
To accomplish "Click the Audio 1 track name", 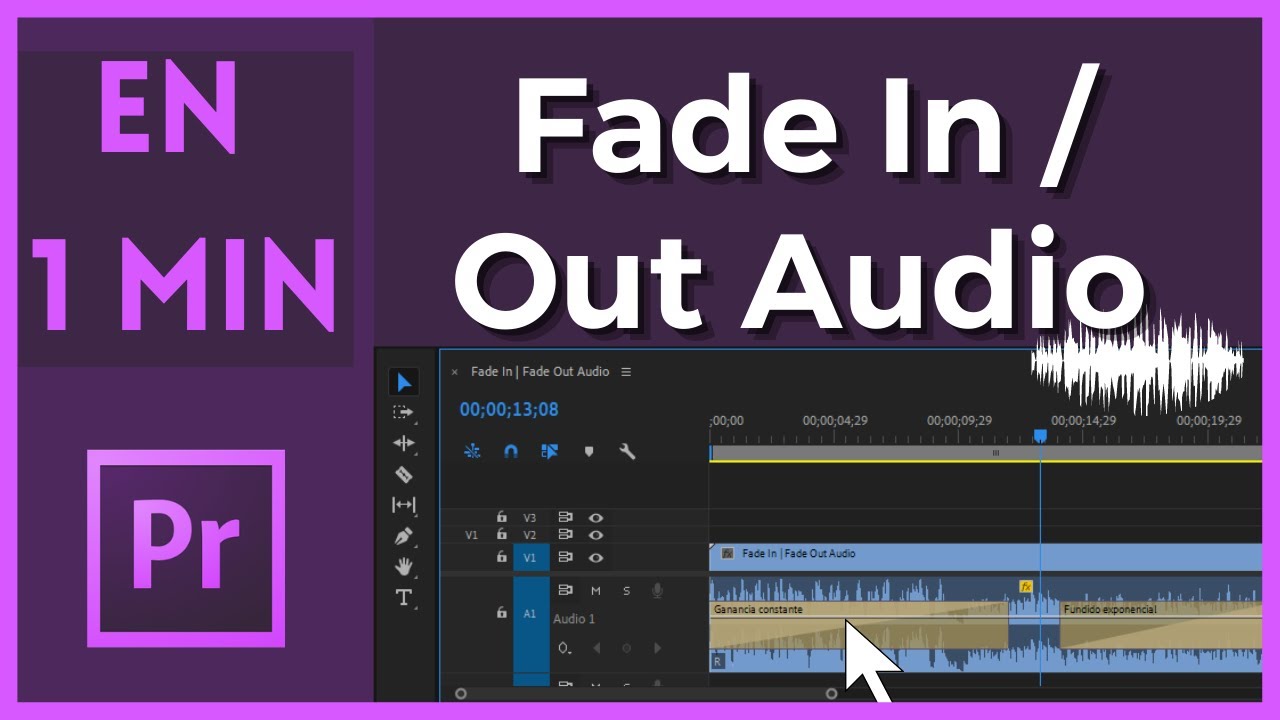I will pos(574,619).
